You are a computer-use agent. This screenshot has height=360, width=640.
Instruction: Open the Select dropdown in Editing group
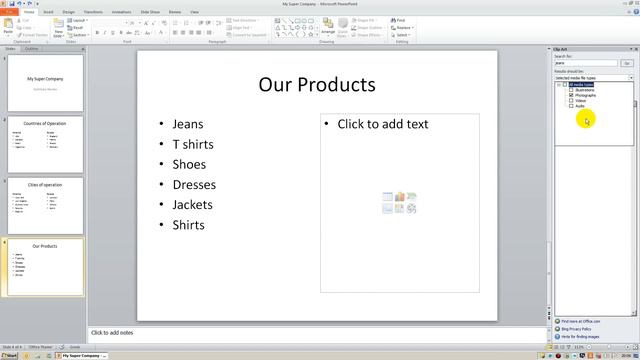400,35
